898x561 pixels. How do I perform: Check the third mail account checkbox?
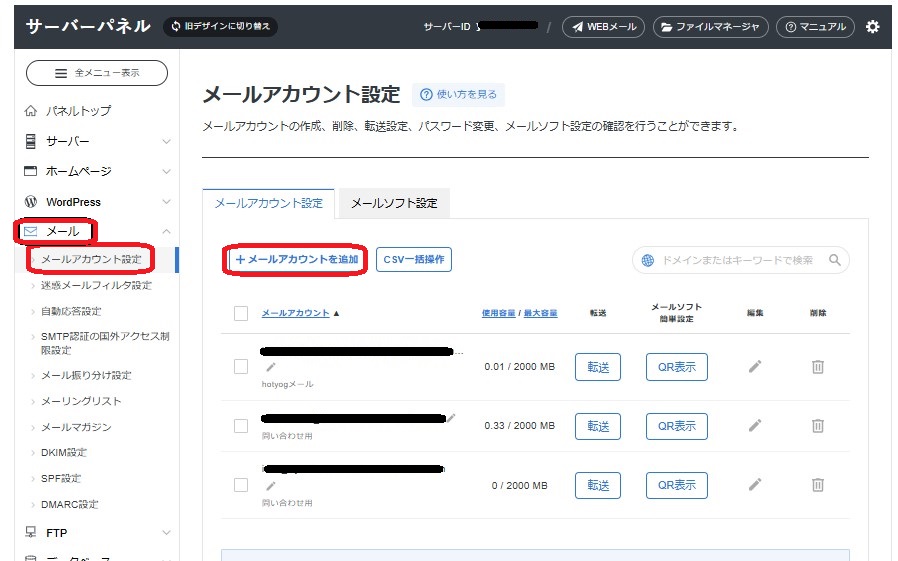tap(240, 485)
